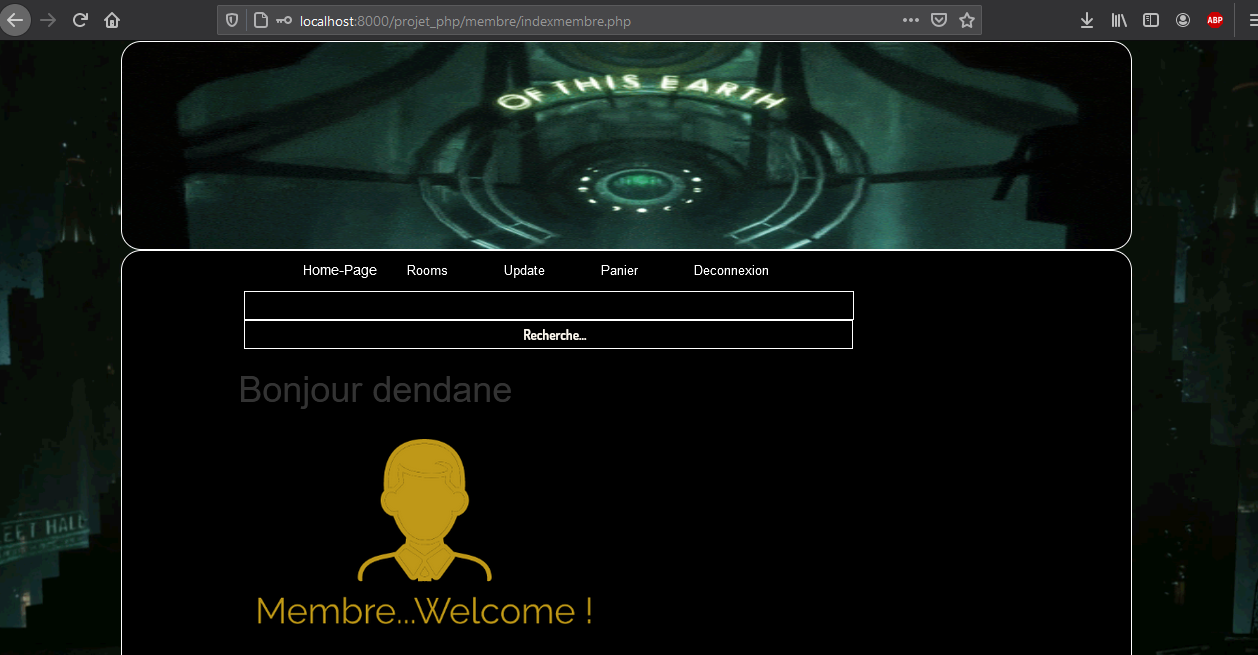Click inside the search text field
Screen dimensions: 1258x655
click(548, 305)
